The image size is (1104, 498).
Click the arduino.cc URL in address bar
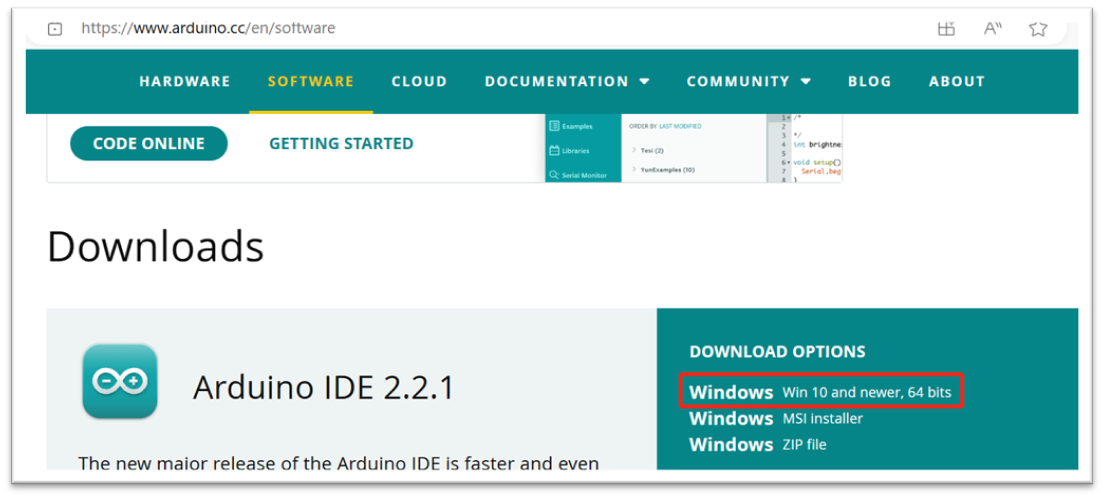[x=208, y=28]
